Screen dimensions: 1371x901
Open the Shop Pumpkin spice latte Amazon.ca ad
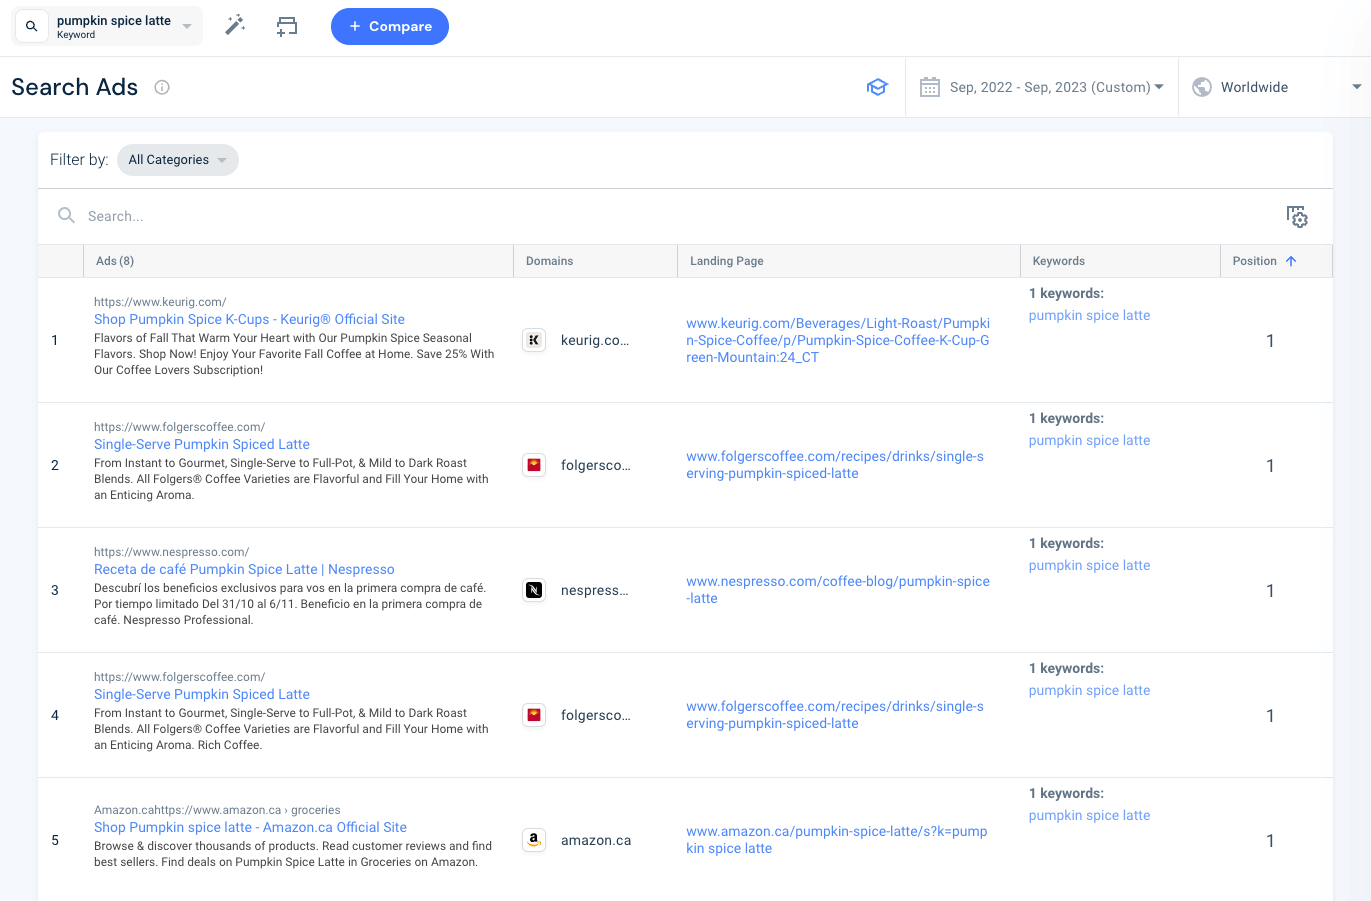tap(250, 827)
